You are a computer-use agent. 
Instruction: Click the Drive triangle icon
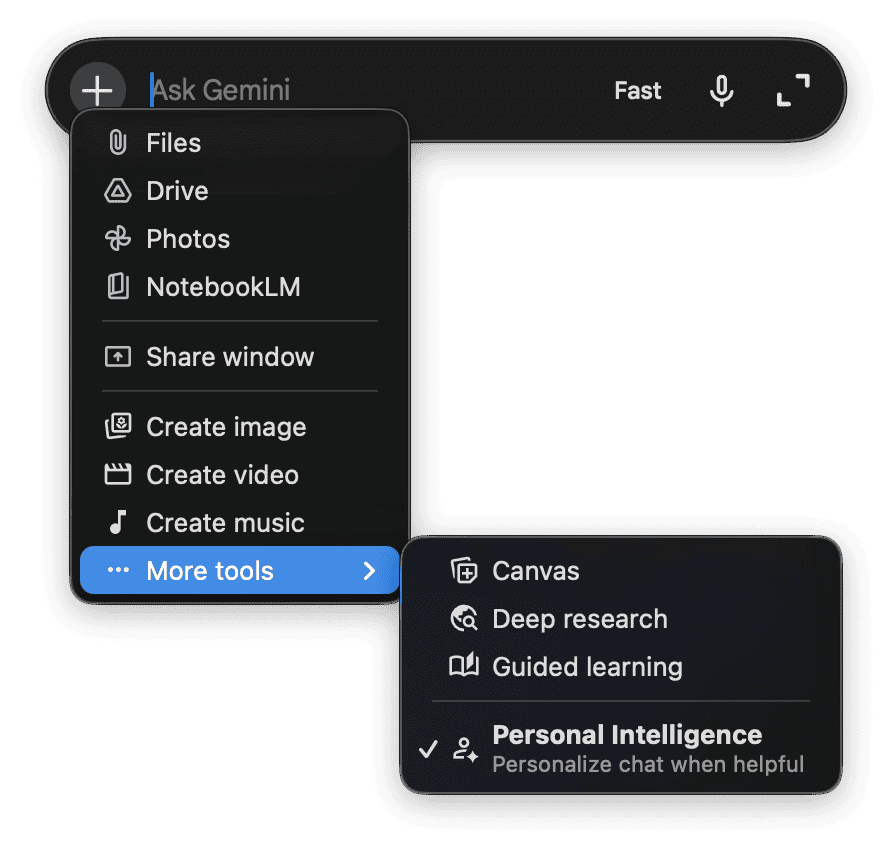[x=118, y=191]
